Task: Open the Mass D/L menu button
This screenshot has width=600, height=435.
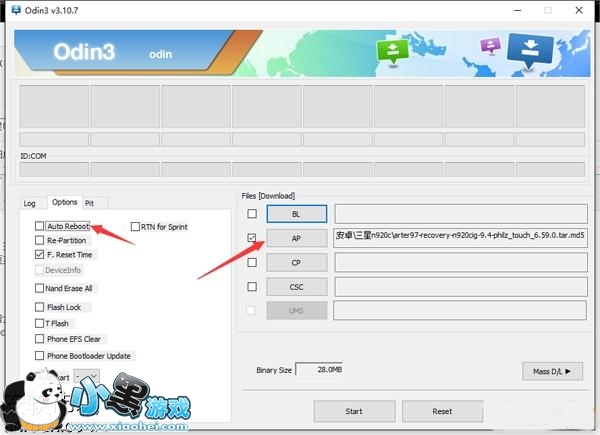Action: [x=552, y=371]
